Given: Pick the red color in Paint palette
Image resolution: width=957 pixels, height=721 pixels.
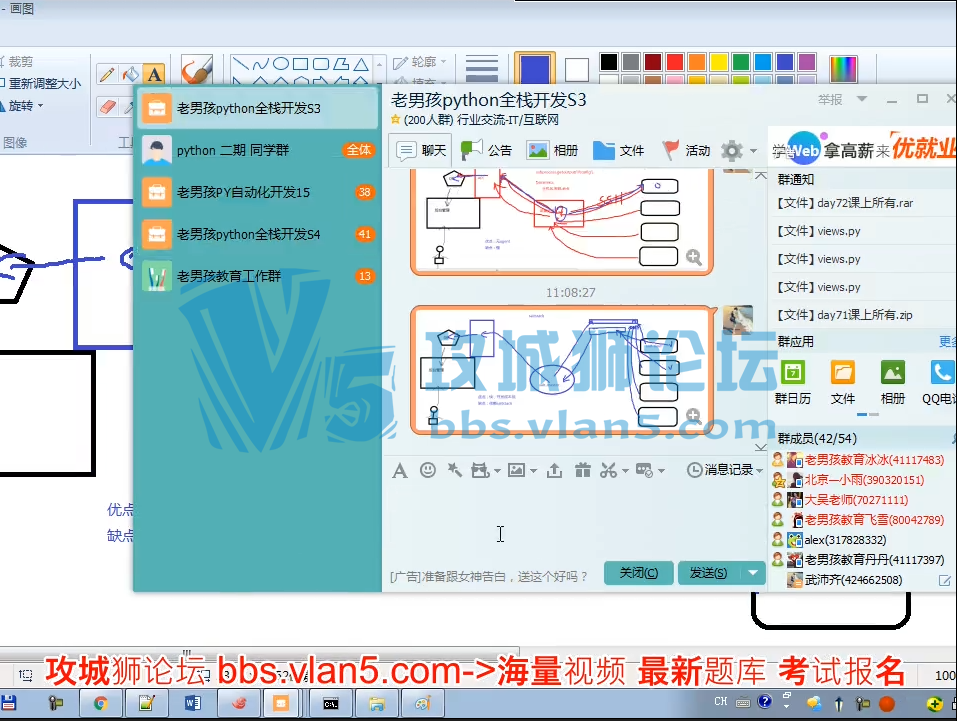Looking at the screenshot, I should [675, 62].
